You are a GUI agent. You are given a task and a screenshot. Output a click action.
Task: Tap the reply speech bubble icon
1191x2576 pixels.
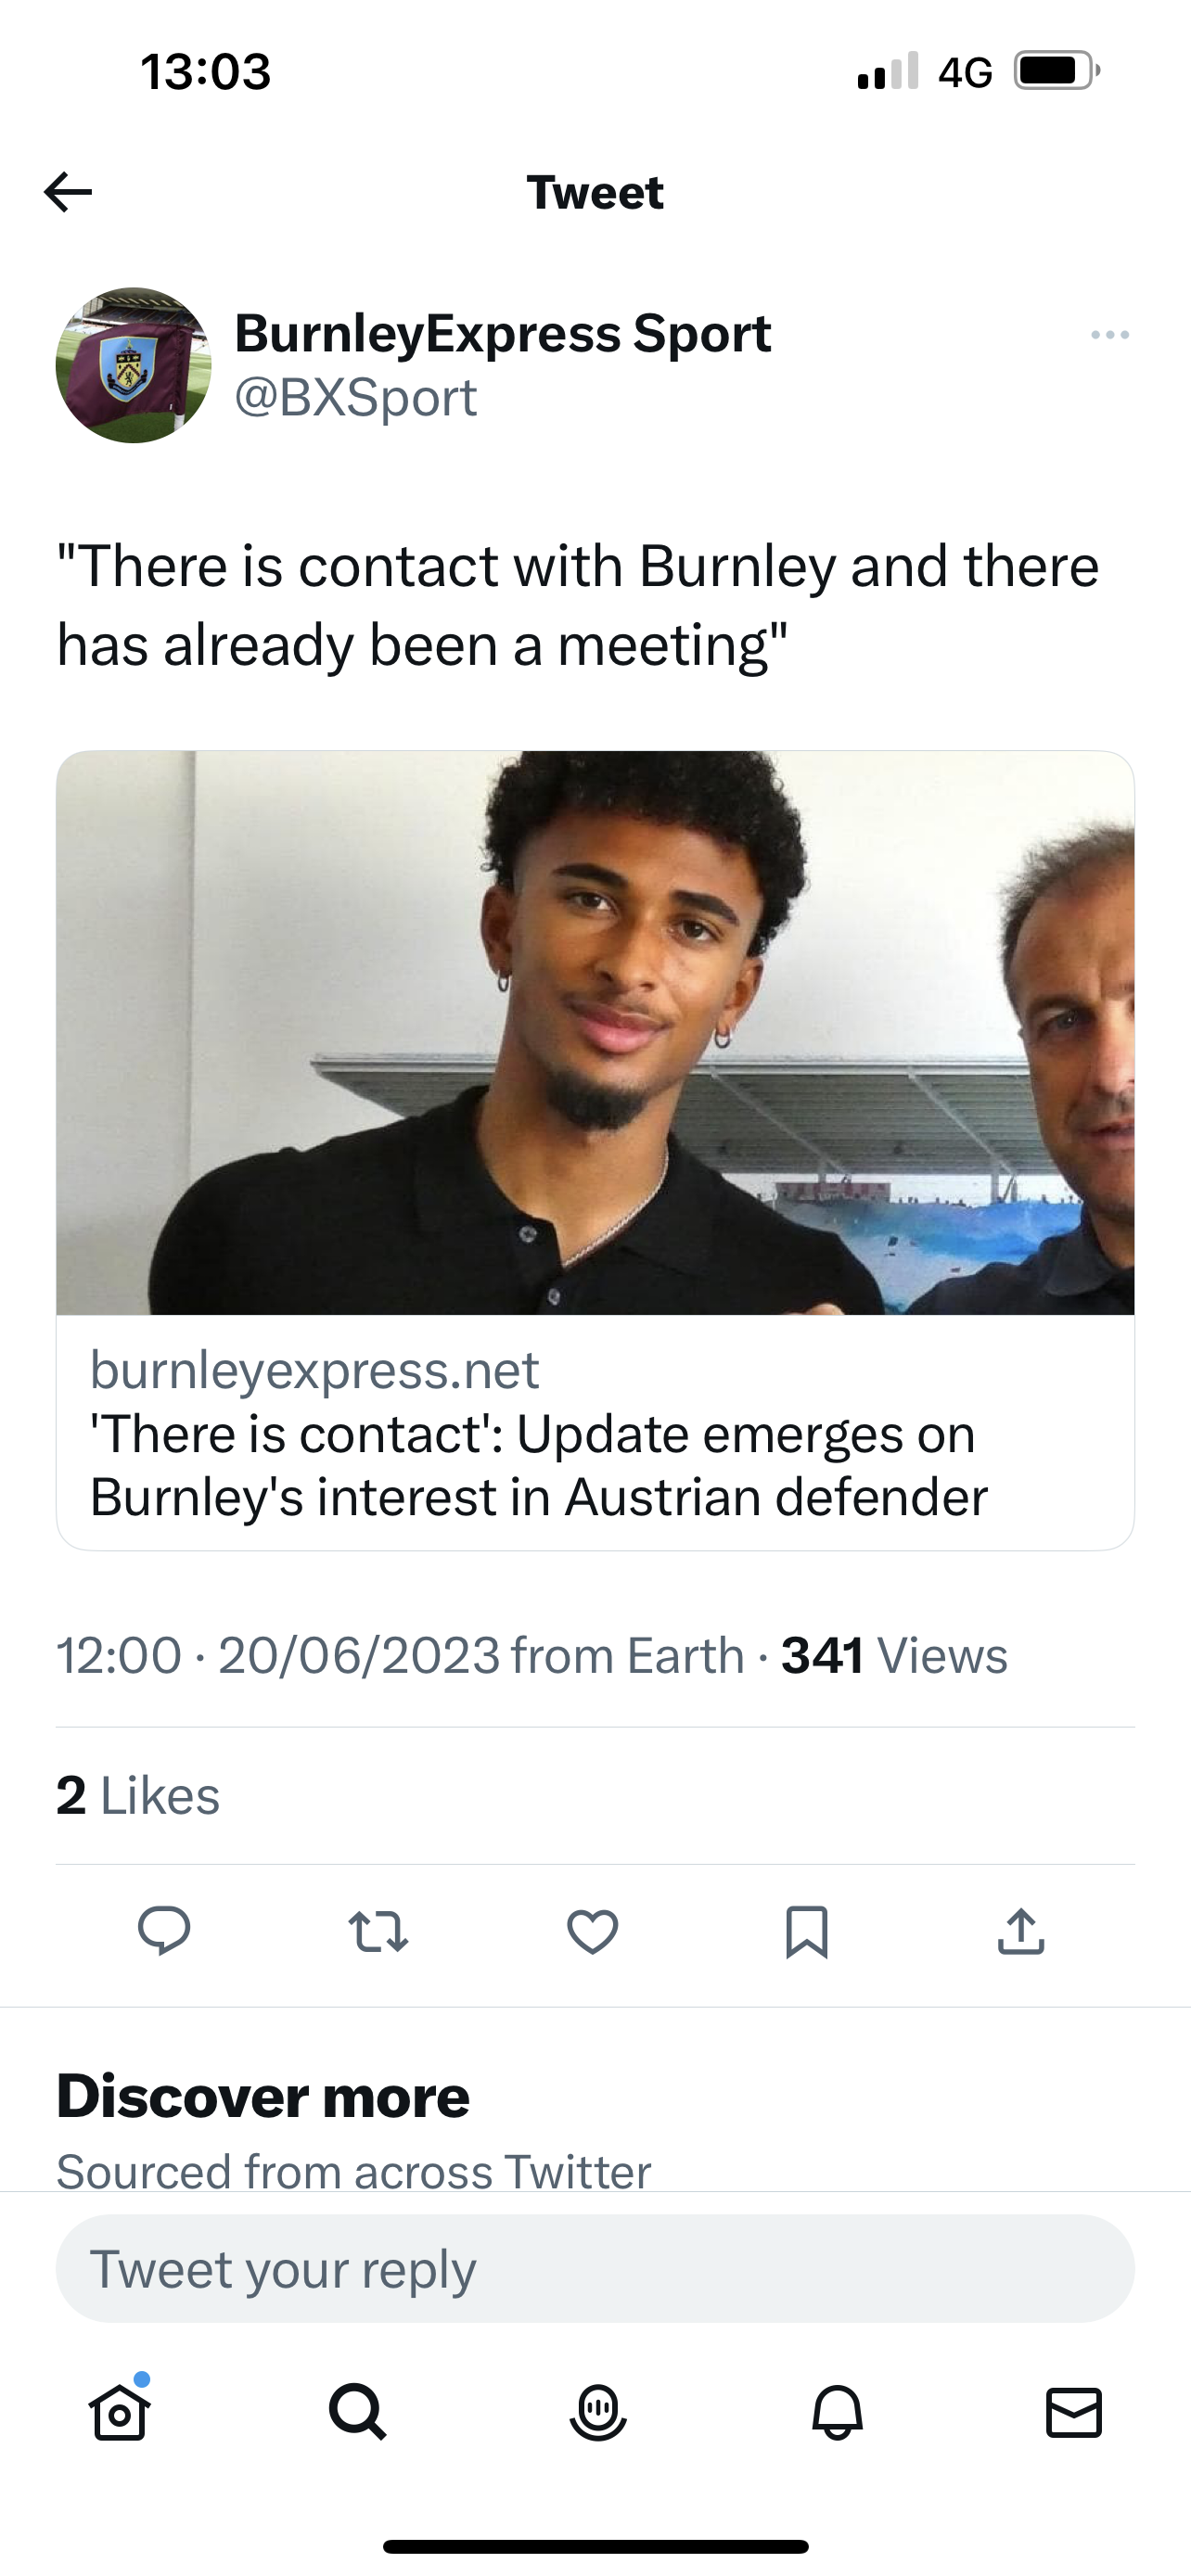164,1930
